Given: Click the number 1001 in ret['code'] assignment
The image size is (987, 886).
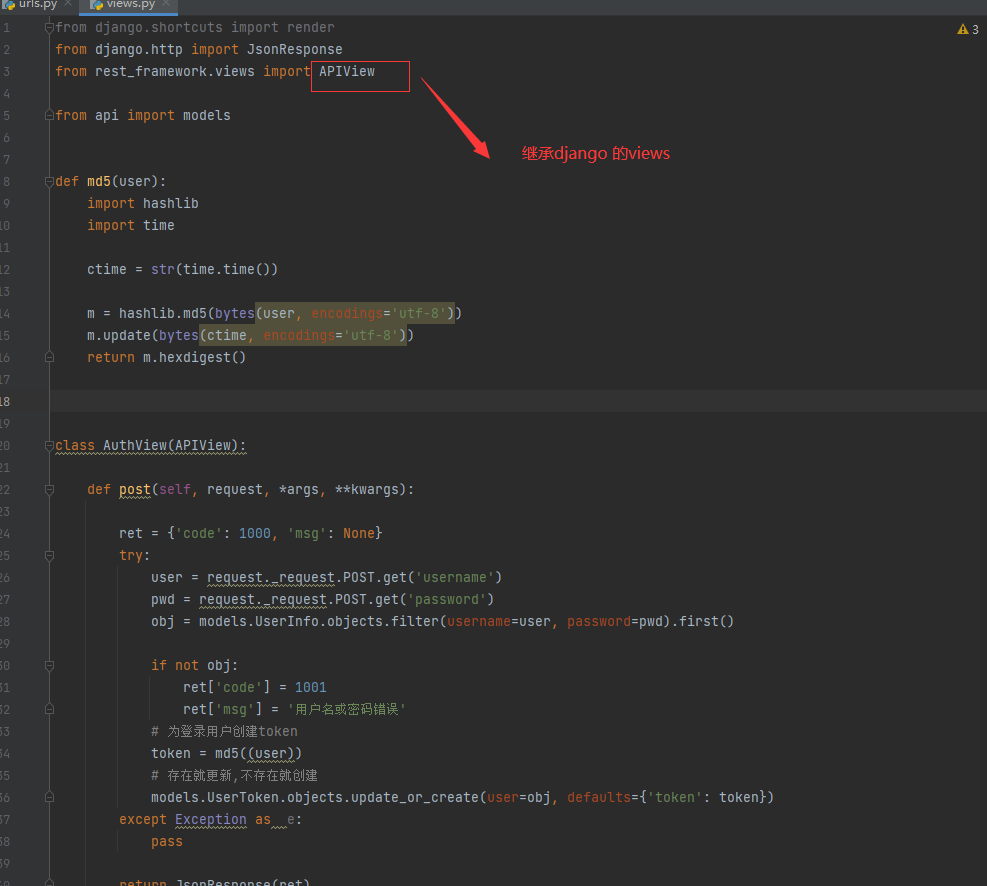Looking at the screenshot, I should point(311,687).
